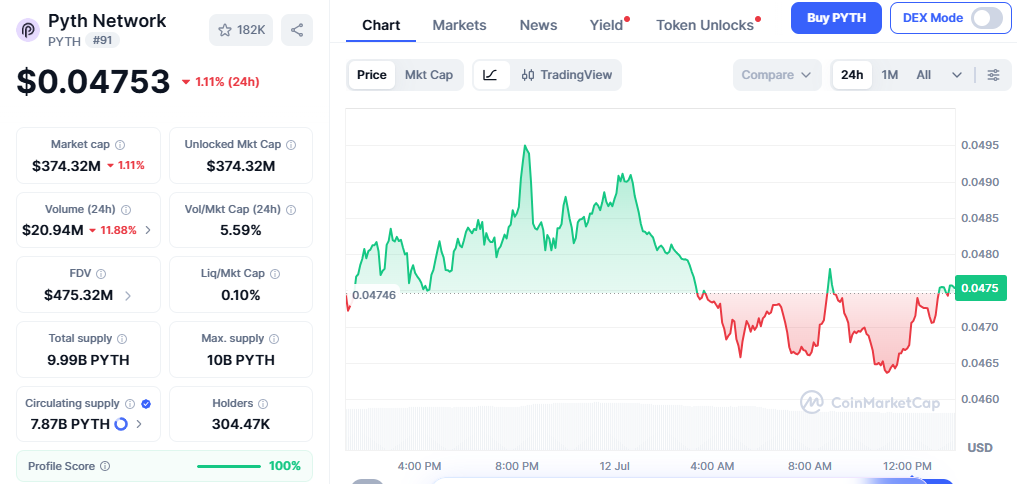Open Profile Score info icon

coord(105,466)
